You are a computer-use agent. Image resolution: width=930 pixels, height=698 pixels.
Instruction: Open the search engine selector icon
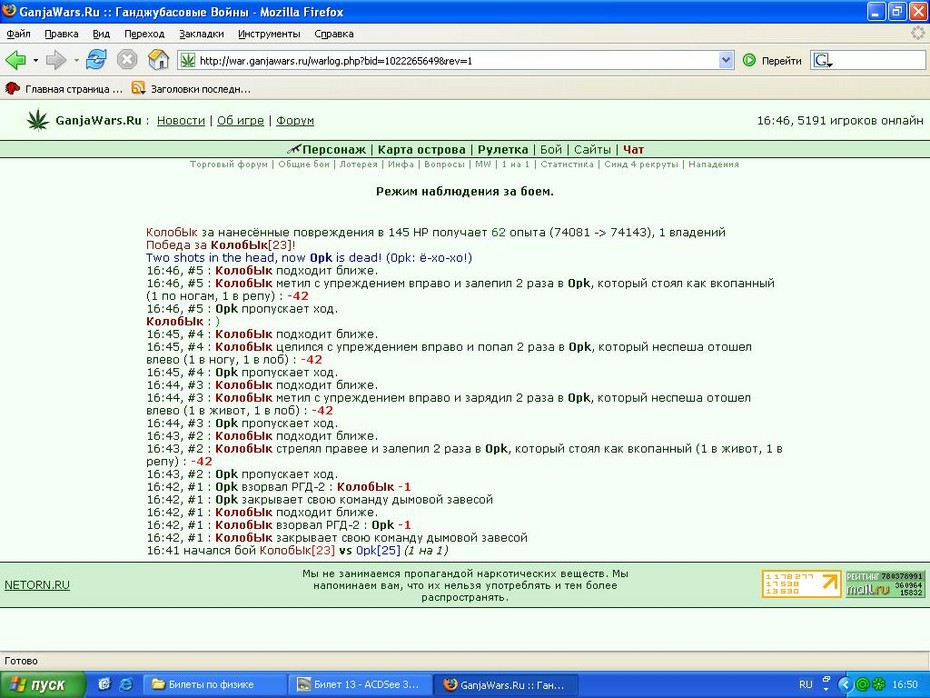coord(823,60)
